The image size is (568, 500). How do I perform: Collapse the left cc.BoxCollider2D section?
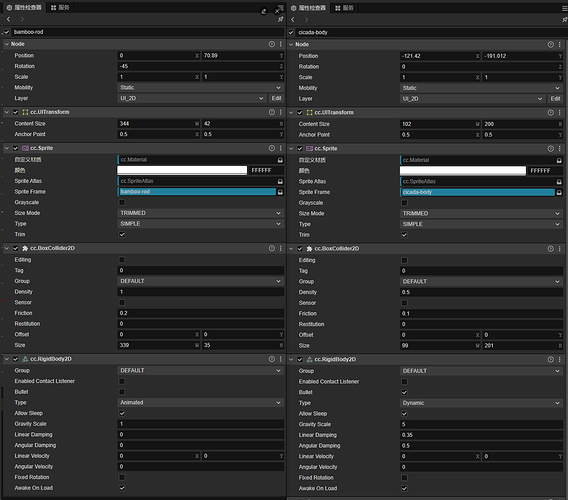click(x=7, y=248)
